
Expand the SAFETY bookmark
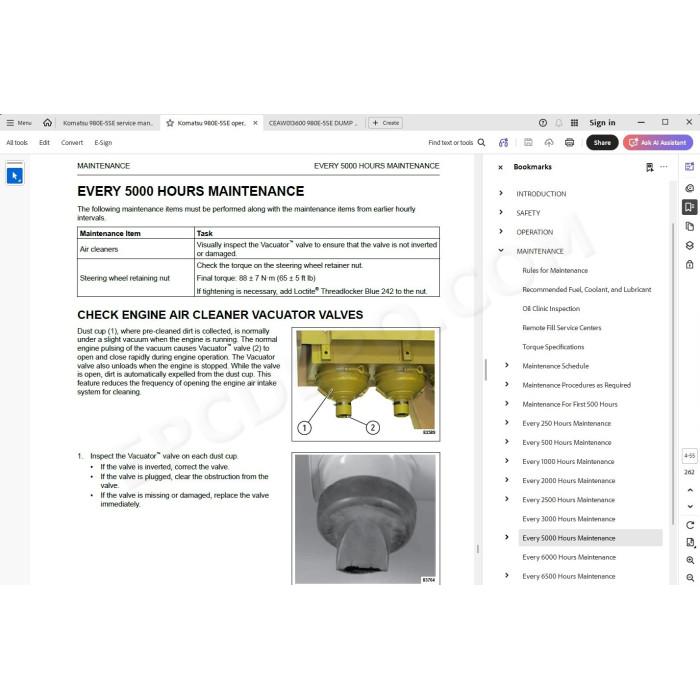point(501,212)
